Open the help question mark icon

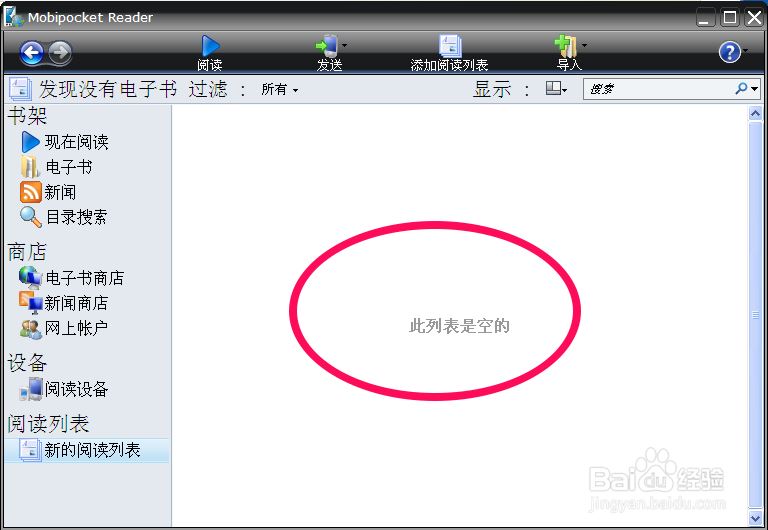(x=729, y=52)
